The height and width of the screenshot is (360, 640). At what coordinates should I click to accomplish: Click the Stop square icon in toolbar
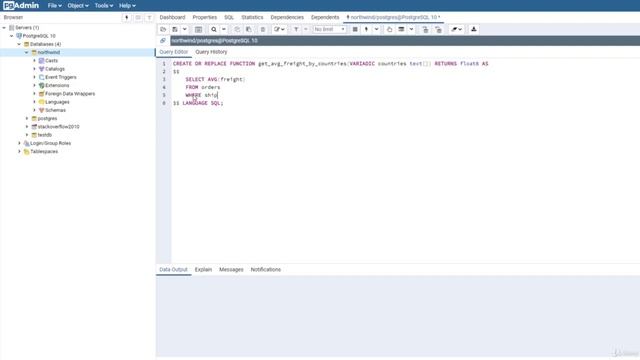coord(355,29)
